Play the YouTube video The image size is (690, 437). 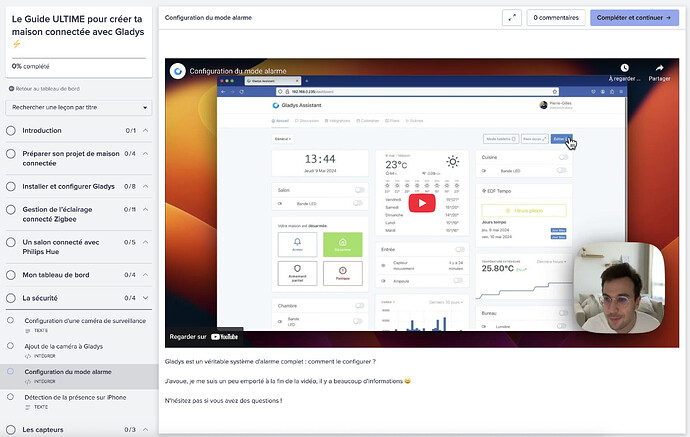422,203
